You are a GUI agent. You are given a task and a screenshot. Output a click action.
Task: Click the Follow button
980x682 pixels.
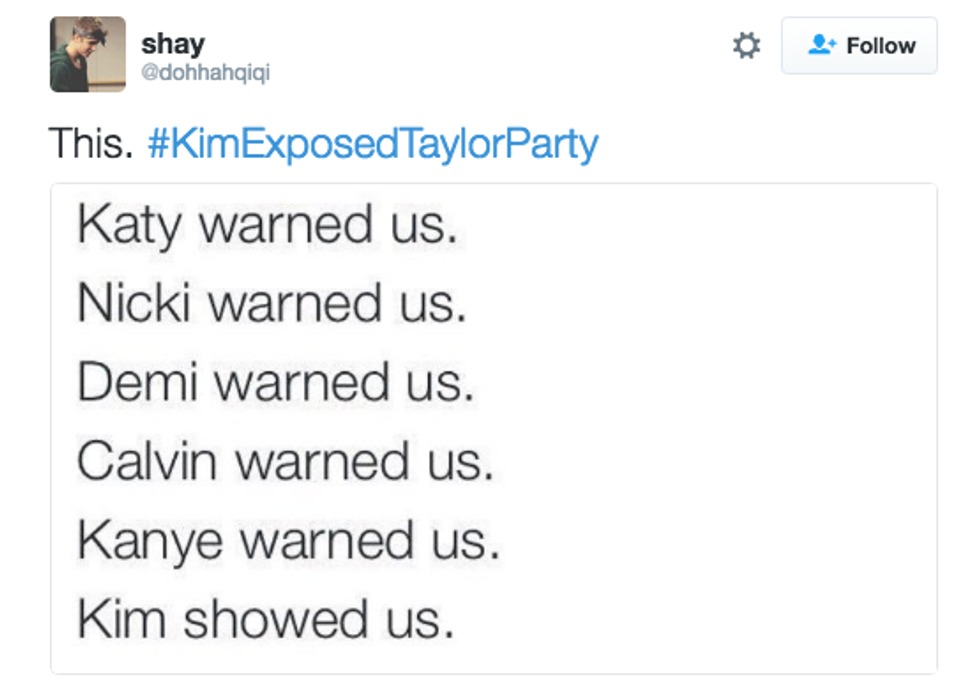pyautogui.click(x=859, y=46)
